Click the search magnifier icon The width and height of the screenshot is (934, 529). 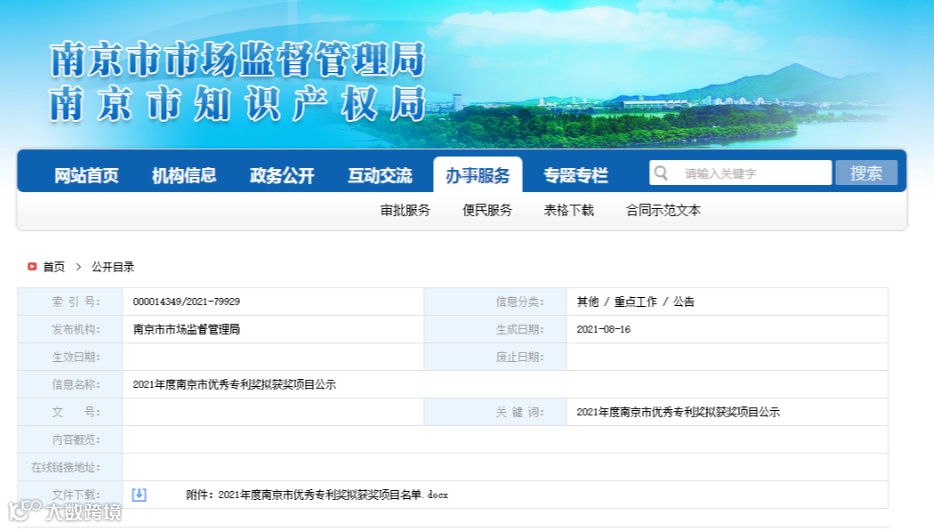pyautogui.click(x=661, y=173)
